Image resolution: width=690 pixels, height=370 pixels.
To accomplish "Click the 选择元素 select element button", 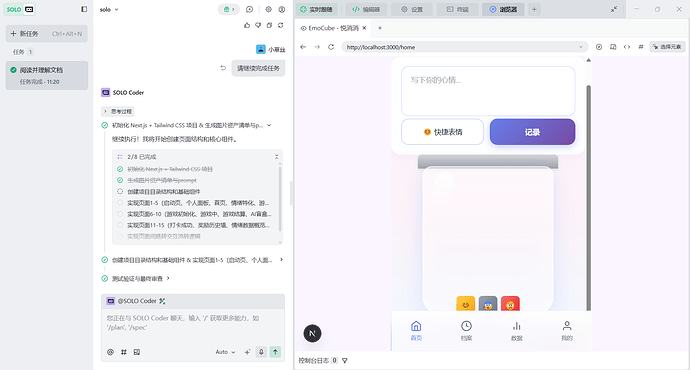I will 667,47.
